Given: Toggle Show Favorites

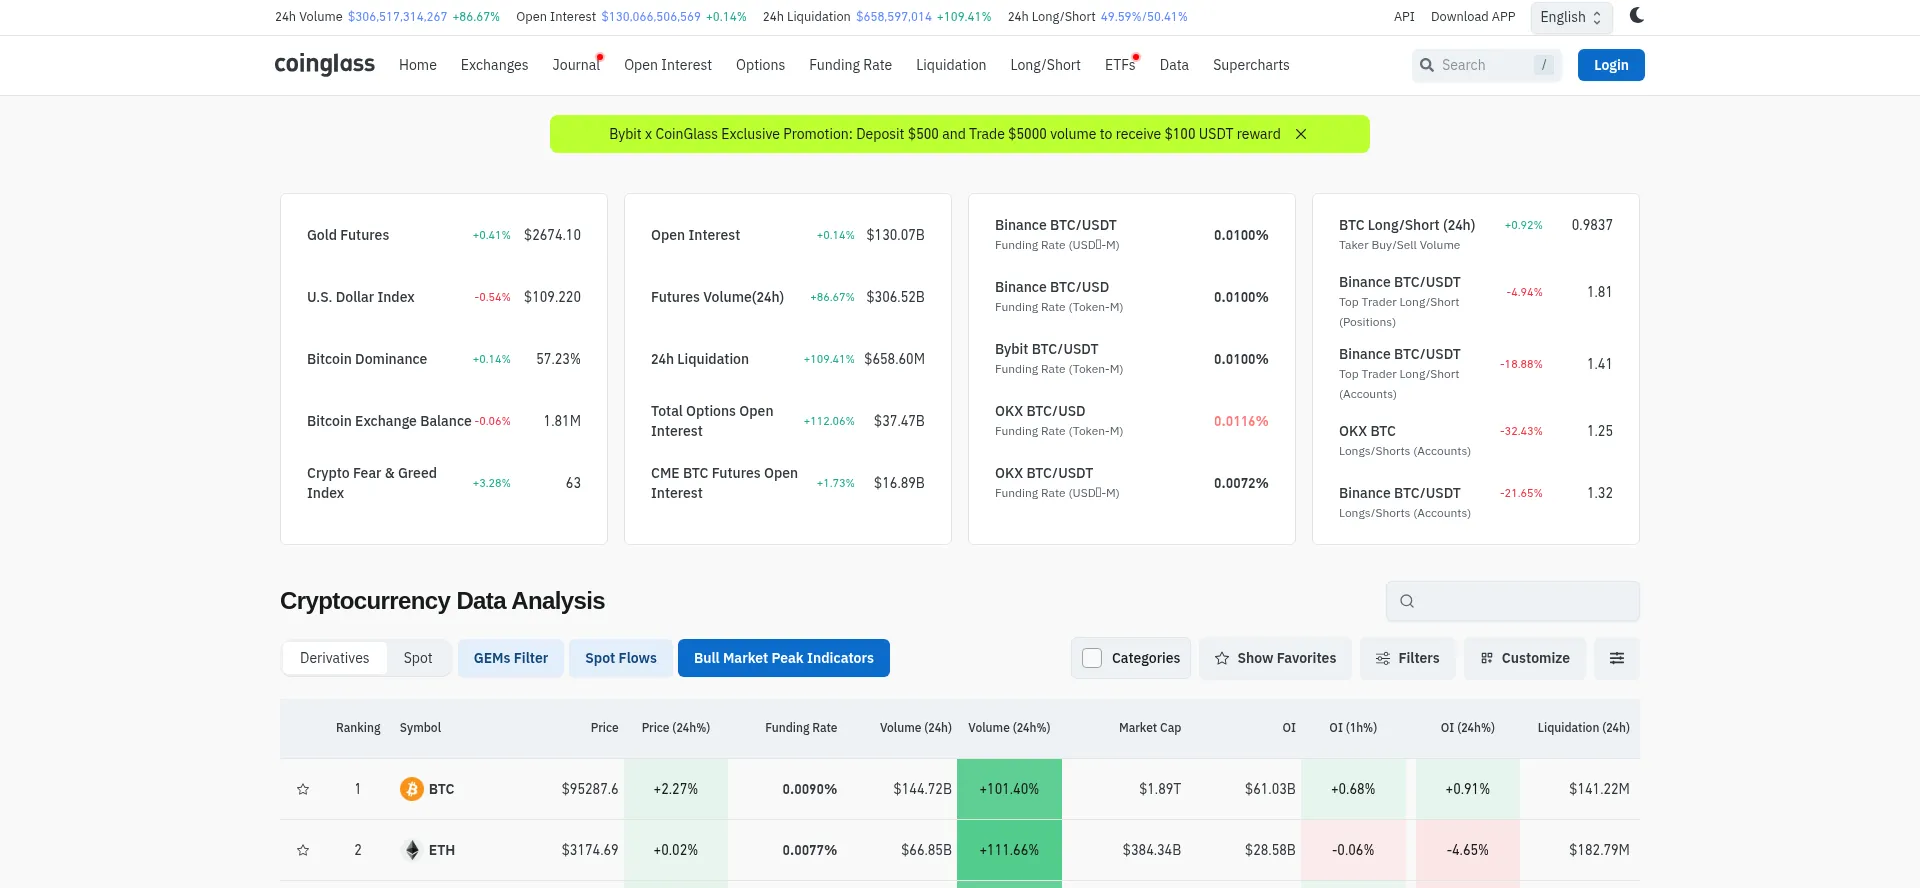Looking at the screenshot, I should coord(1275,658).
